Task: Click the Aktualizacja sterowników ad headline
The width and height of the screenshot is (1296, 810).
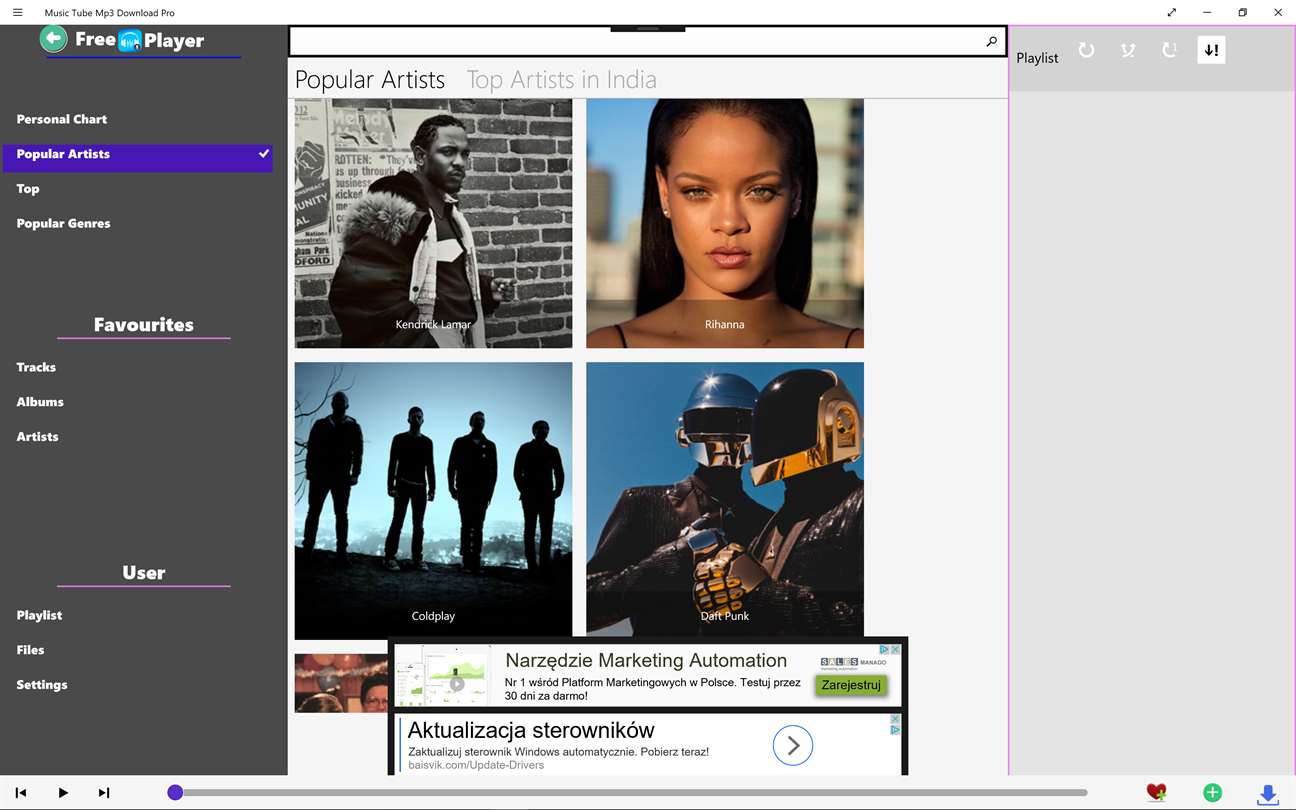Action: [x=531, y=729]
